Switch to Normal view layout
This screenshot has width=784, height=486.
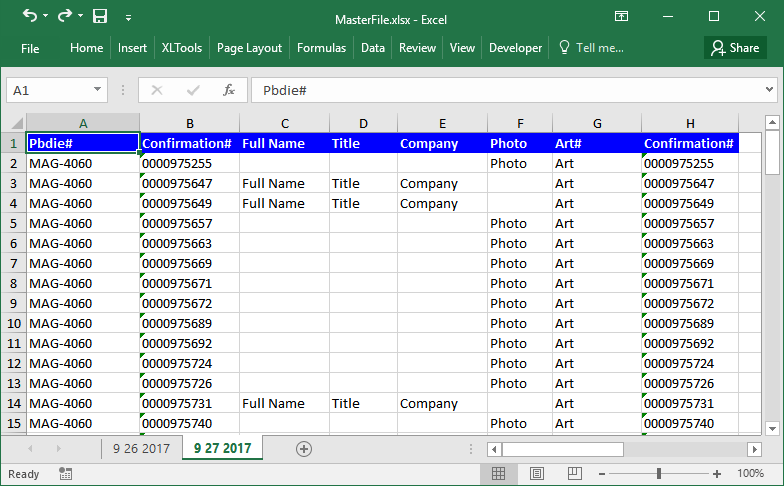click(x=498, y=473)
